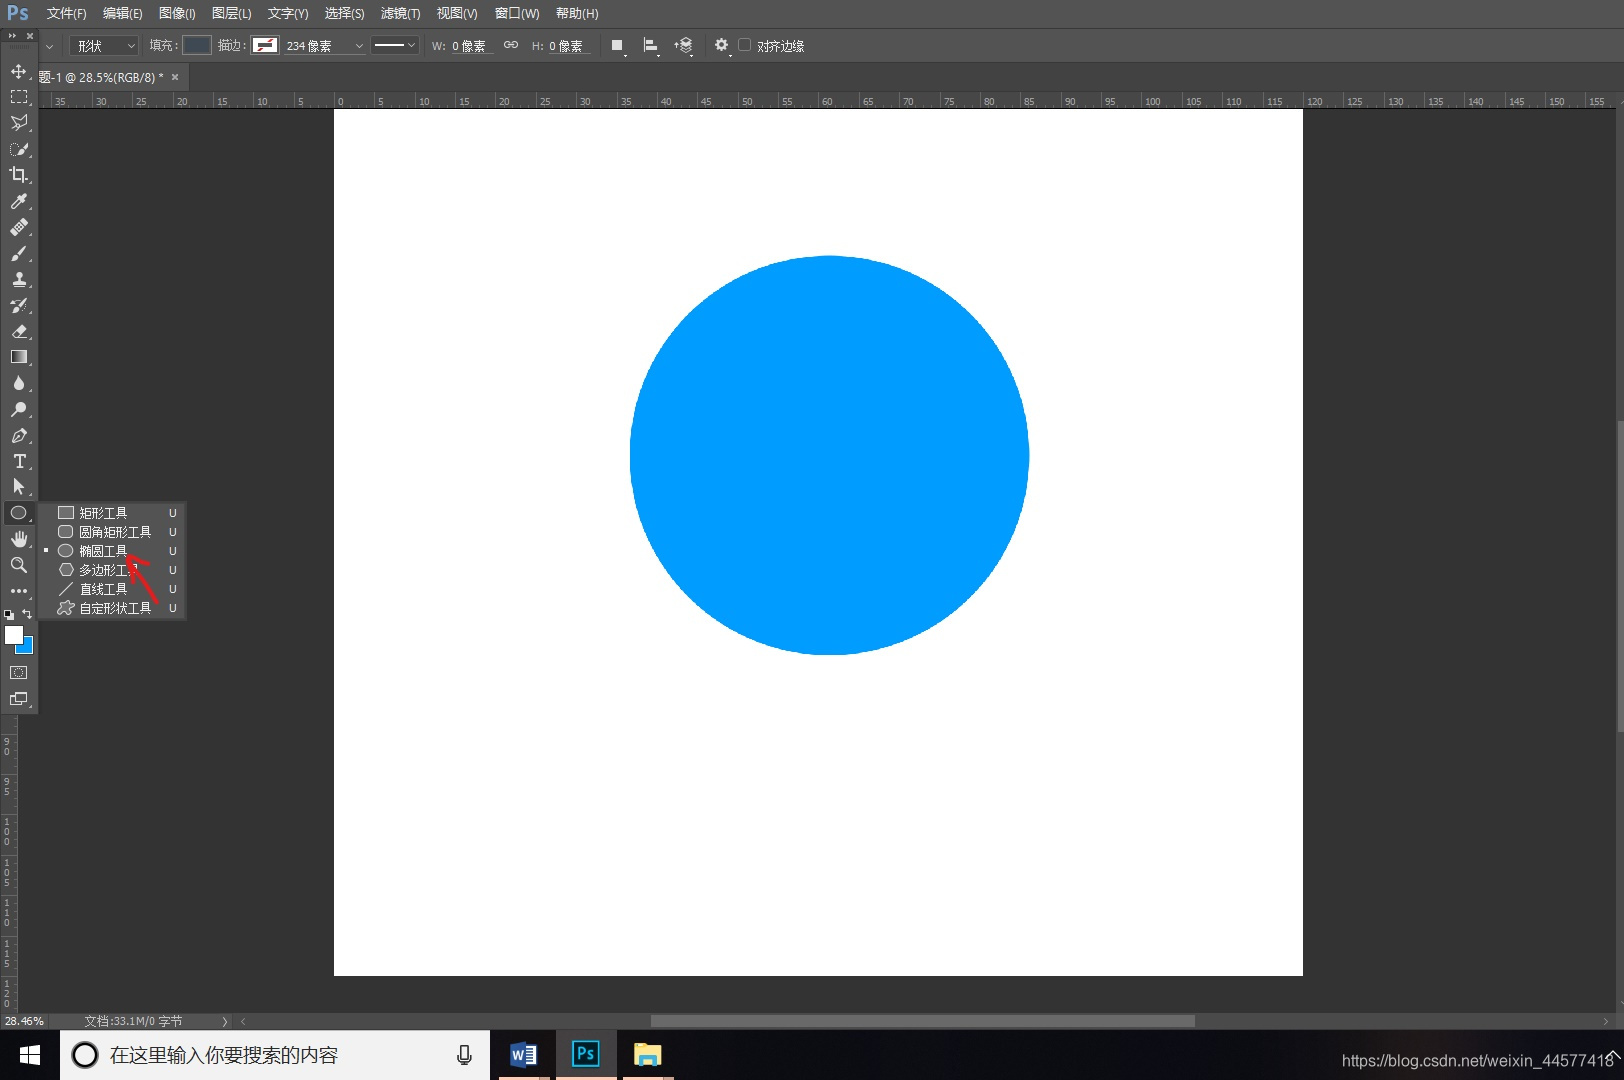Select the Crop tool
Screen dimensions: 1624x1080
coord(19,175)
